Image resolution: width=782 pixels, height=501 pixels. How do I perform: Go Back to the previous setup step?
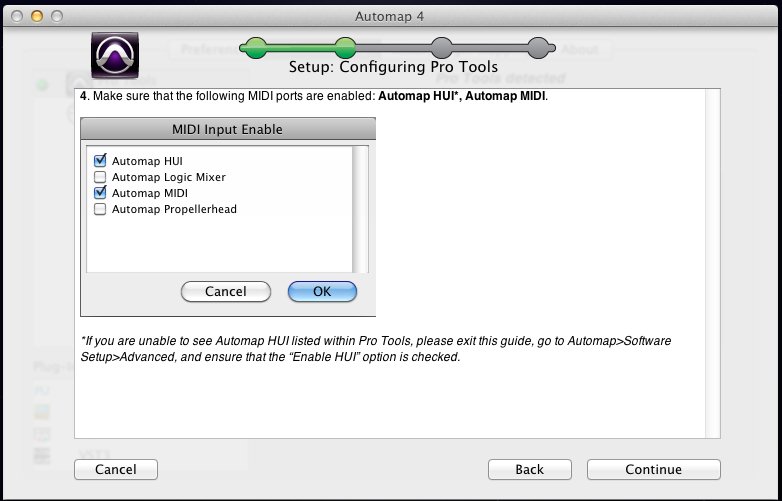tap(529, 469)
